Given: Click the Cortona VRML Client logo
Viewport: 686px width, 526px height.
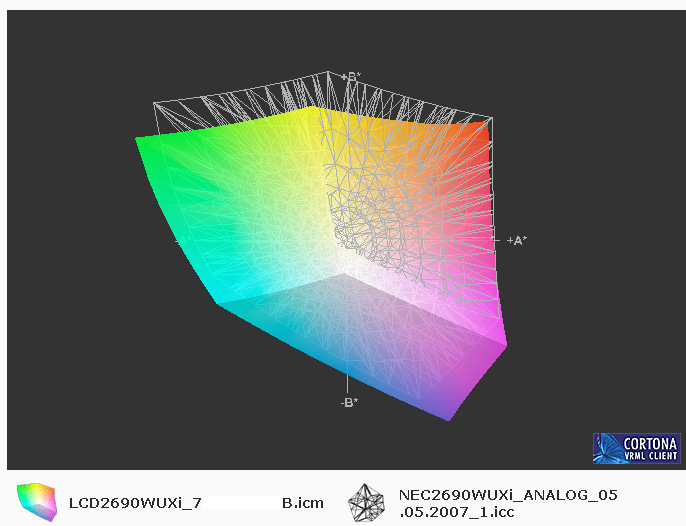Looking at the screenshot, I should click(636, 447).
